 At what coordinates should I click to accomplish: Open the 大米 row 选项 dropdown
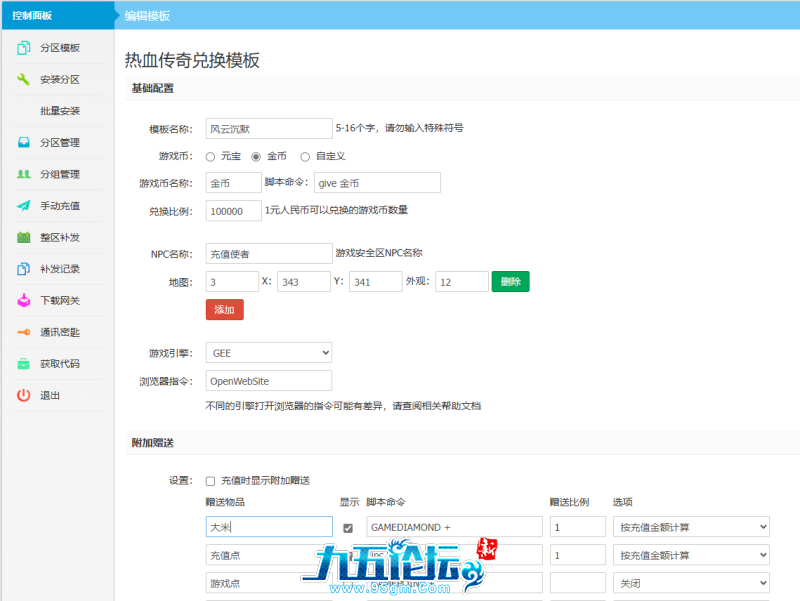coord(690,527)
